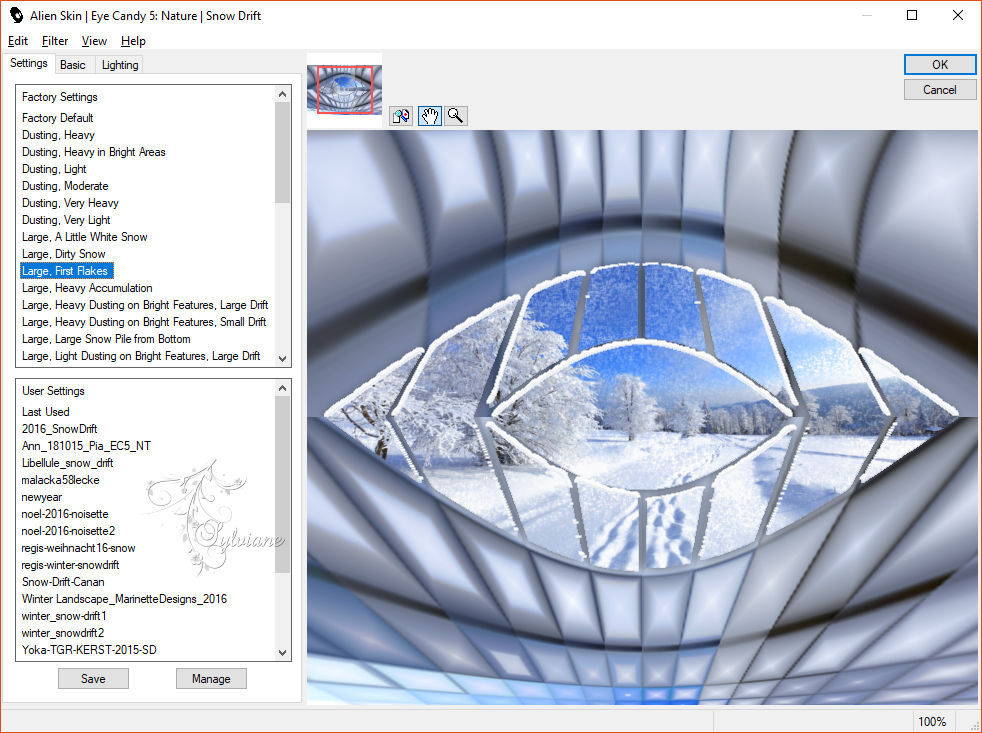Screen dimensions: 982x733
Task: Open the View menu
Action: [94, 41]
